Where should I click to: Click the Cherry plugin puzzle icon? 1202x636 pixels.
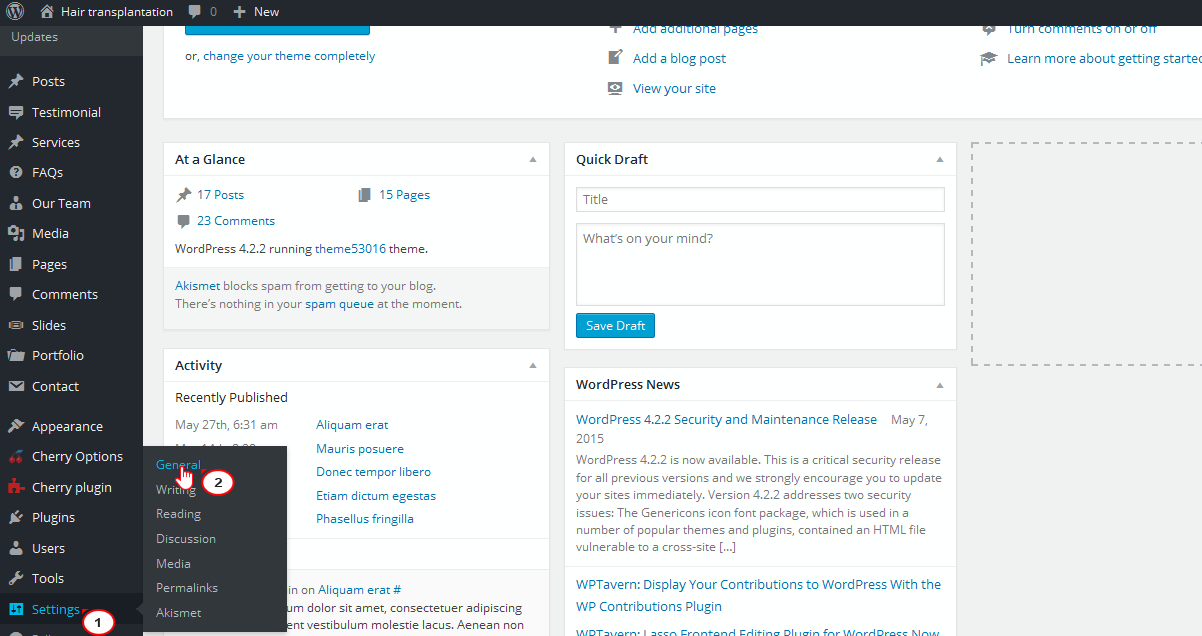point(15,487)
